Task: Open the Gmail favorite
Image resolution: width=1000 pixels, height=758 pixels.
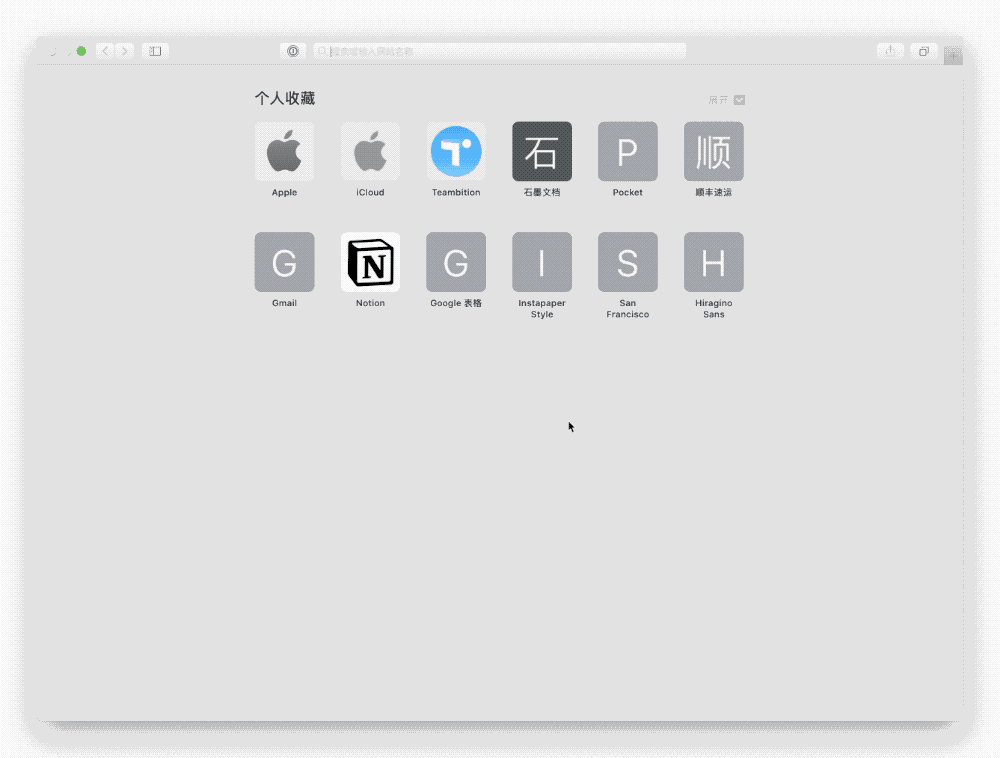Action: point(284,262)
